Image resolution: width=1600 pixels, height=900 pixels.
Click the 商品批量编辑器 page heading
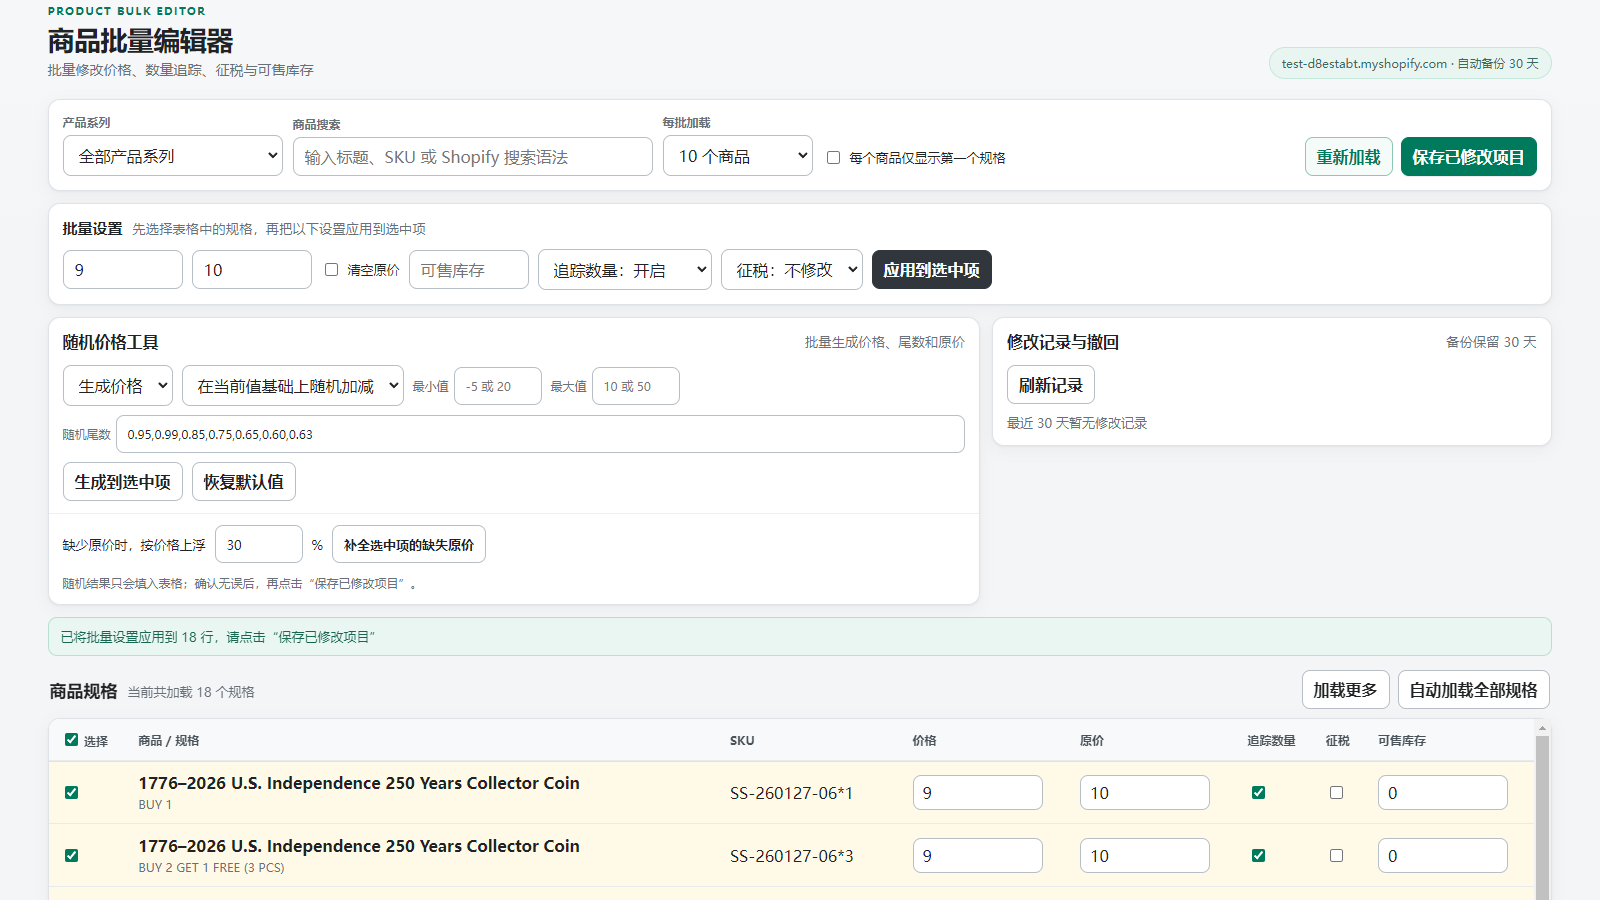pyautogui.click(x=140, y=41)
